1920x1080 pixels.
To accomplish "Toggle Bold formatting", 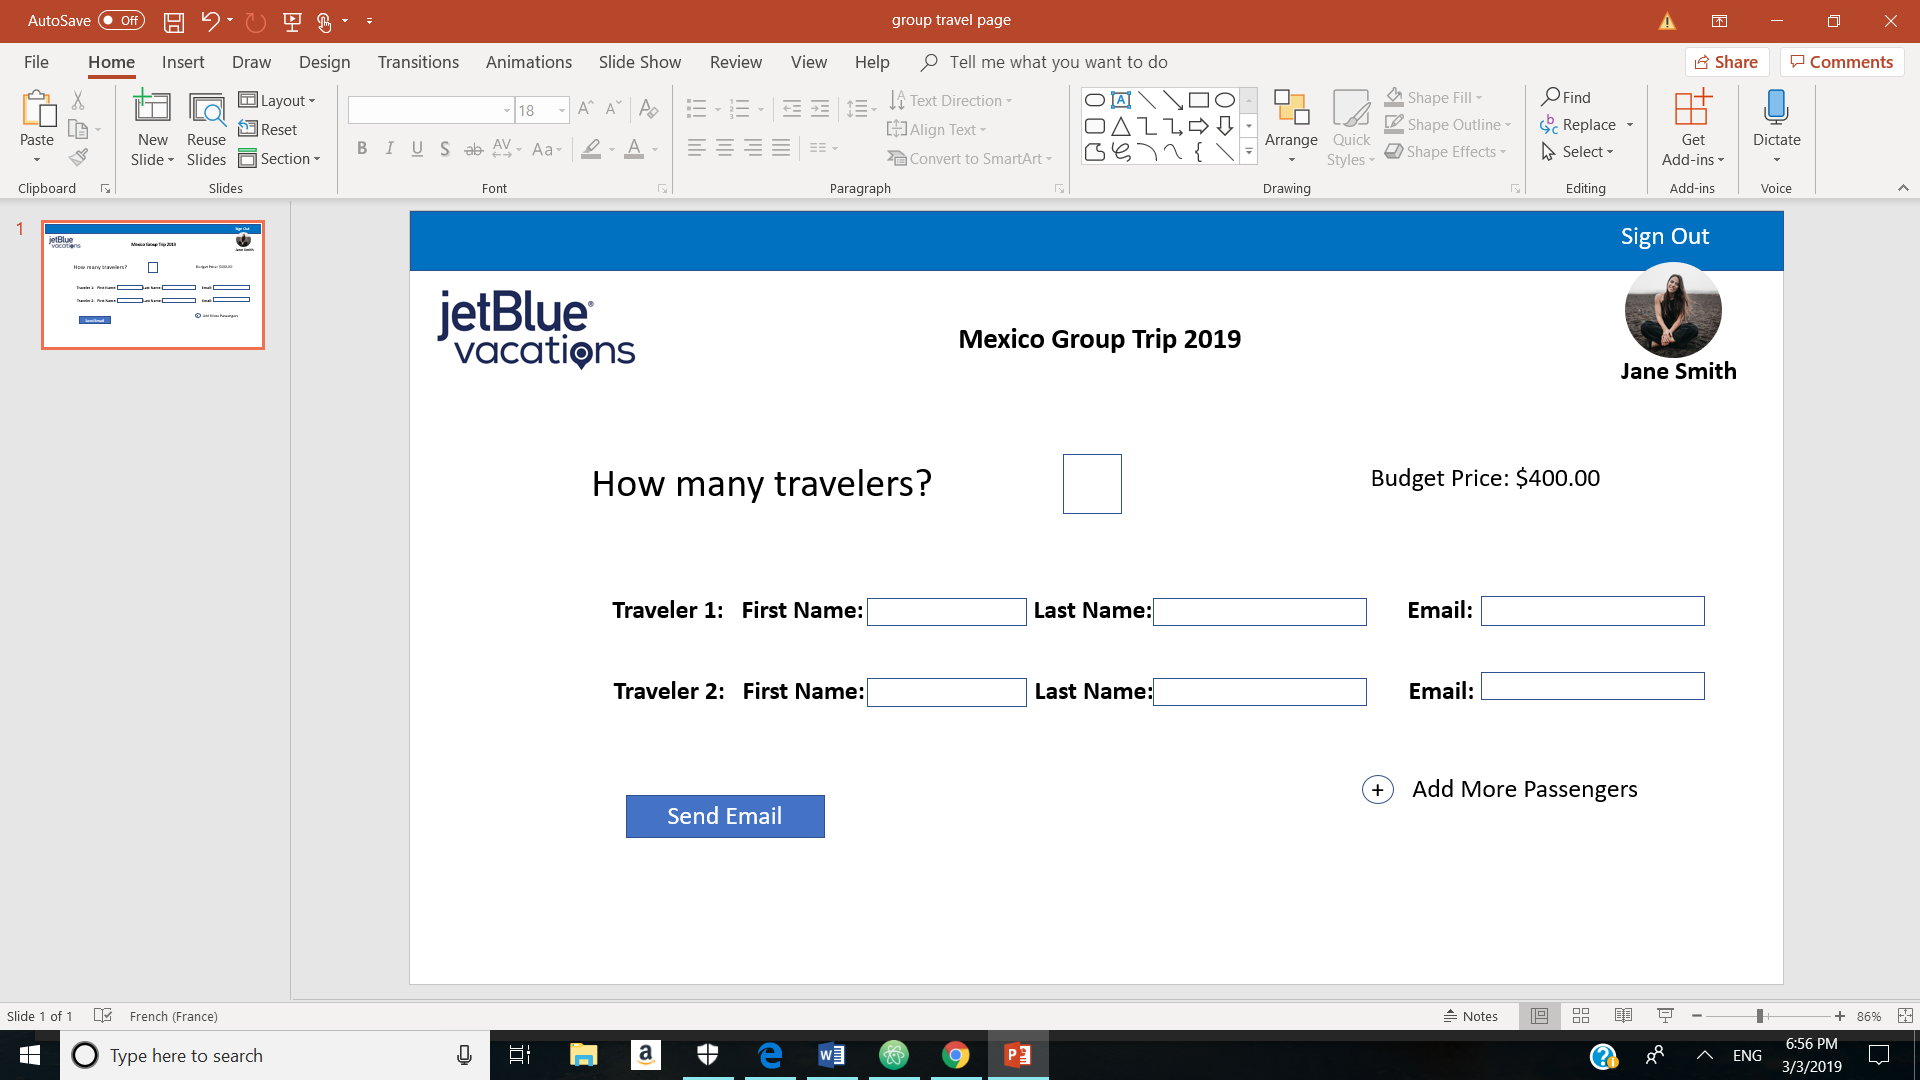I will tap(362, 149).
